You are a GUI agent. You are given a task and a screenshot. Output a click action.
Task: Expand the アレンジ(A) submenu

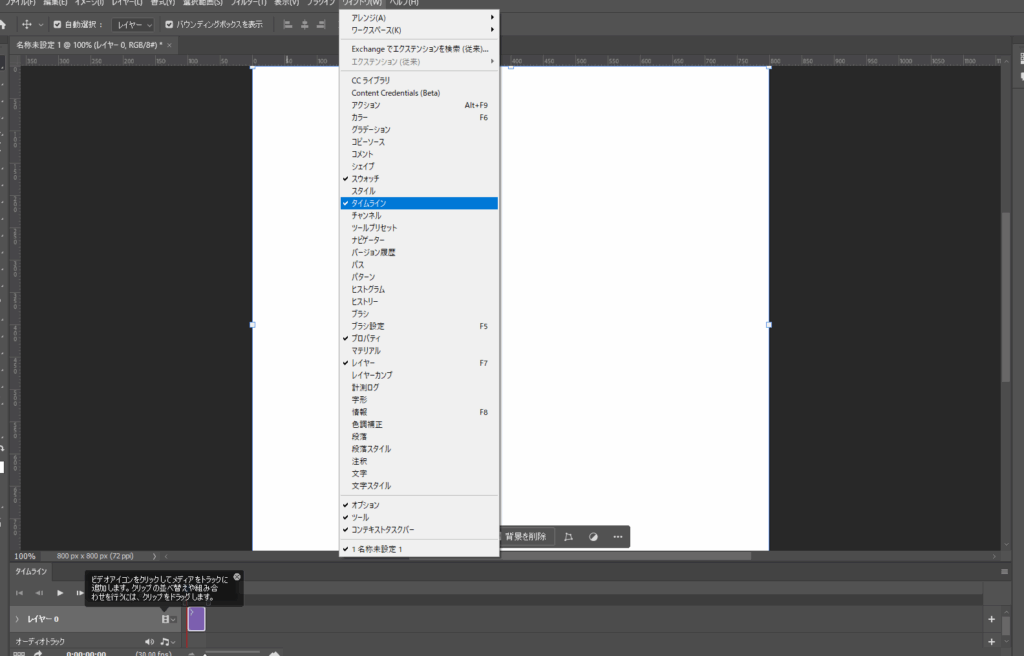point(418,18)
